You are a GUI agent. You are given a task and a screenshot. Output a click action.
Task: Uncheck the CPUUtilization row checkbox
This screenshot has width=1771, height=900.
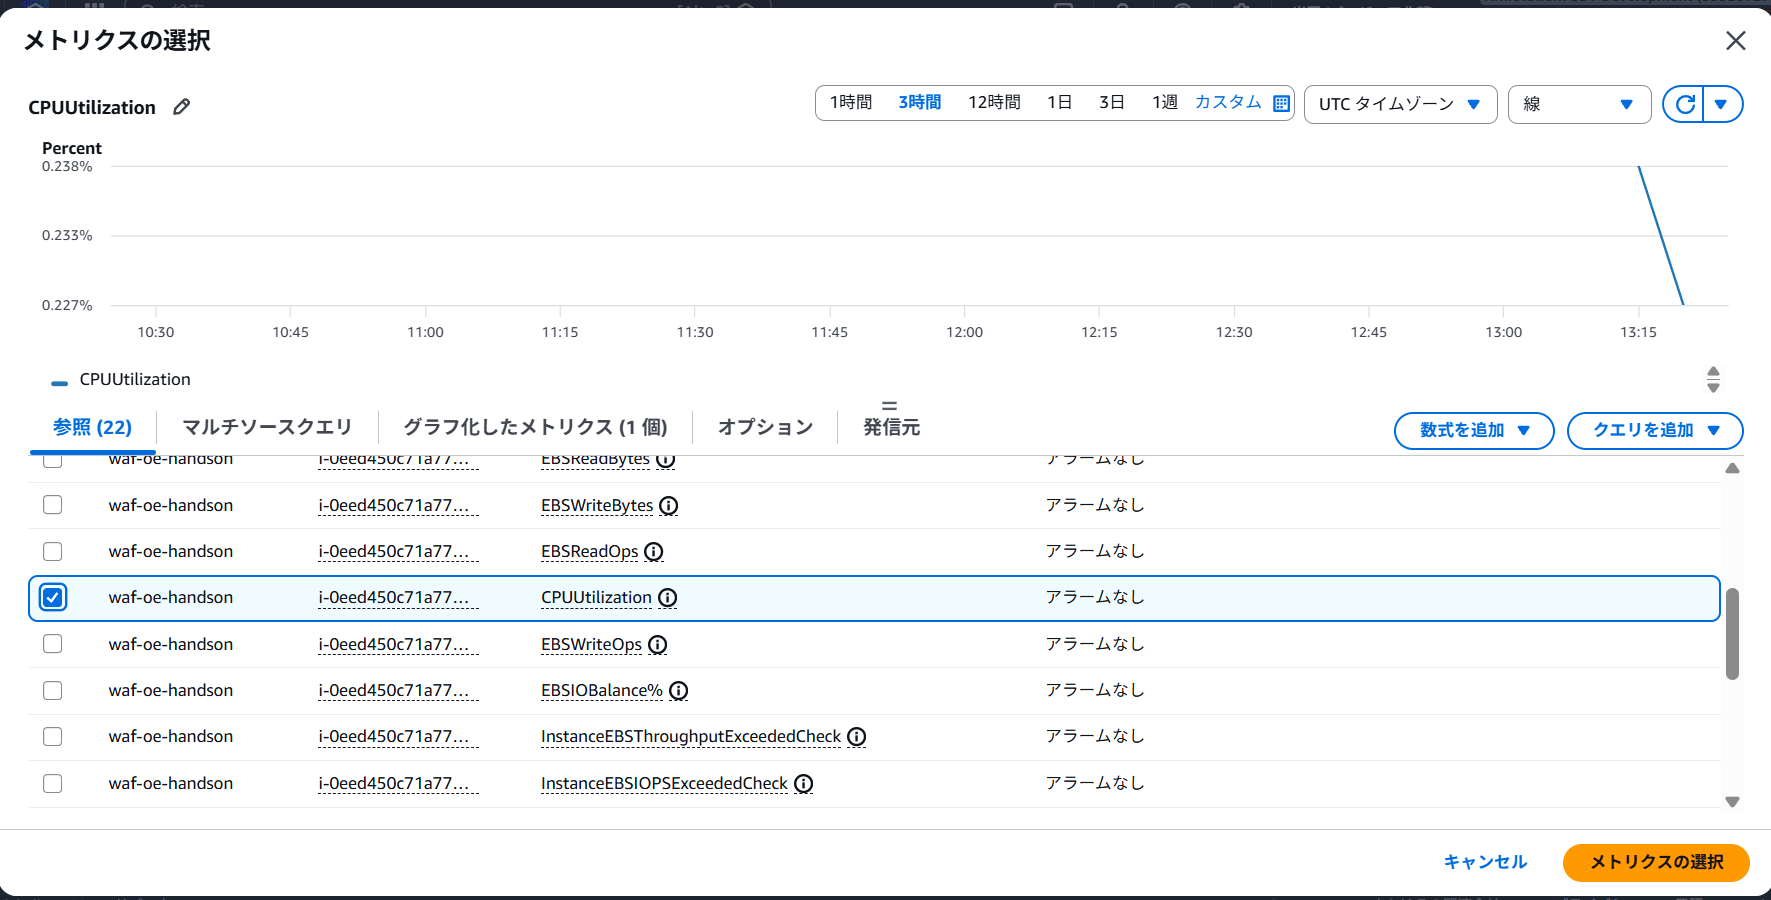pos(53,597)
